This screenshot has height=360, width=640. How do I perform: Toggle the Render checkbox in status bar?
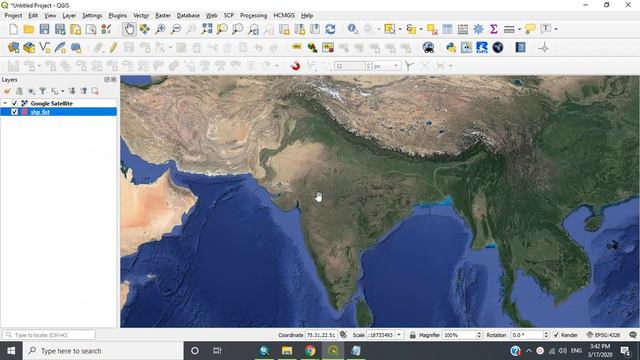point(556,335)
